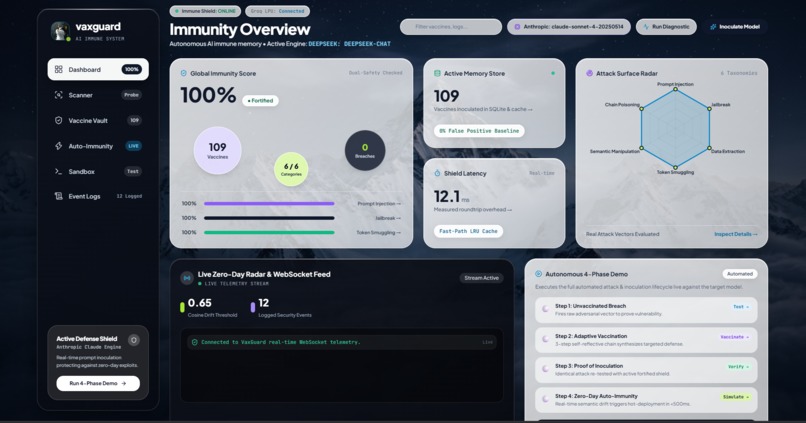806x423 pixels.
Task: Click the Step 1 Unvaccinated Breach moon icon
Action: (545, 309)
